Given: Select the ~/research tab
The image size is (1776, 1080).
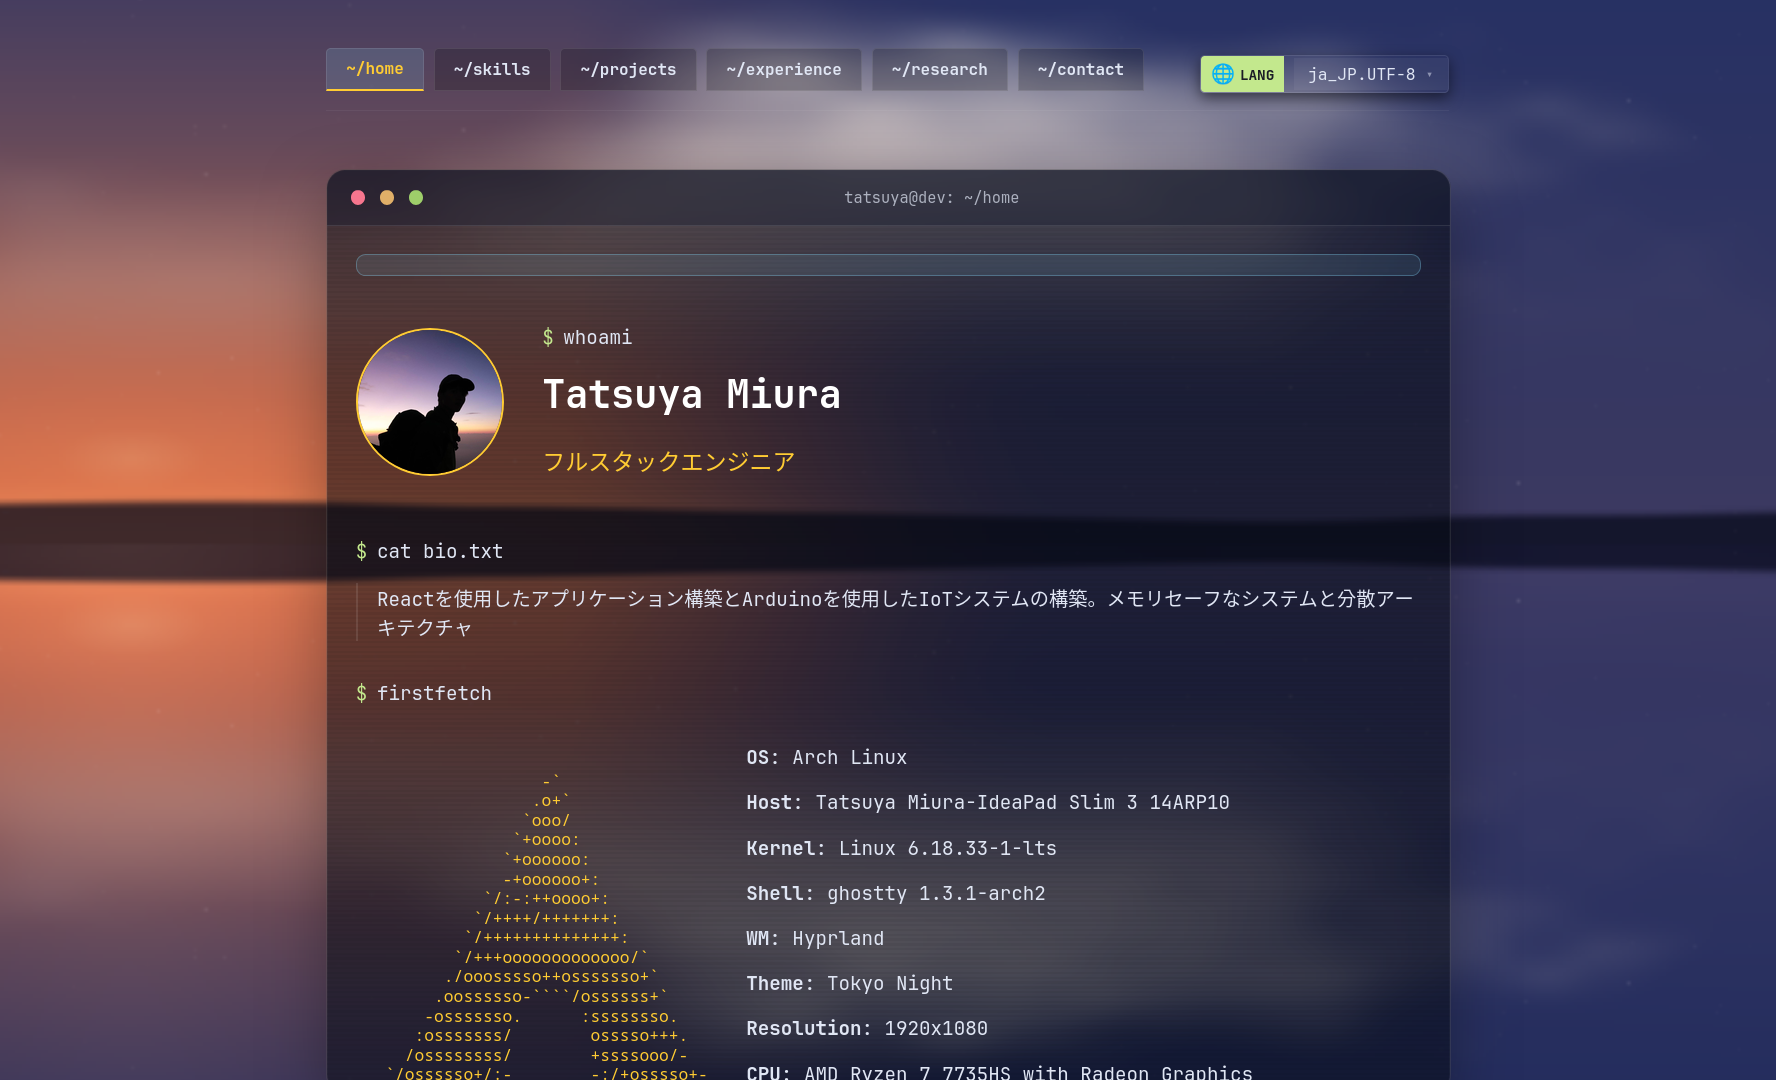Looking at the screenshot, I should (x=940, y=69).
